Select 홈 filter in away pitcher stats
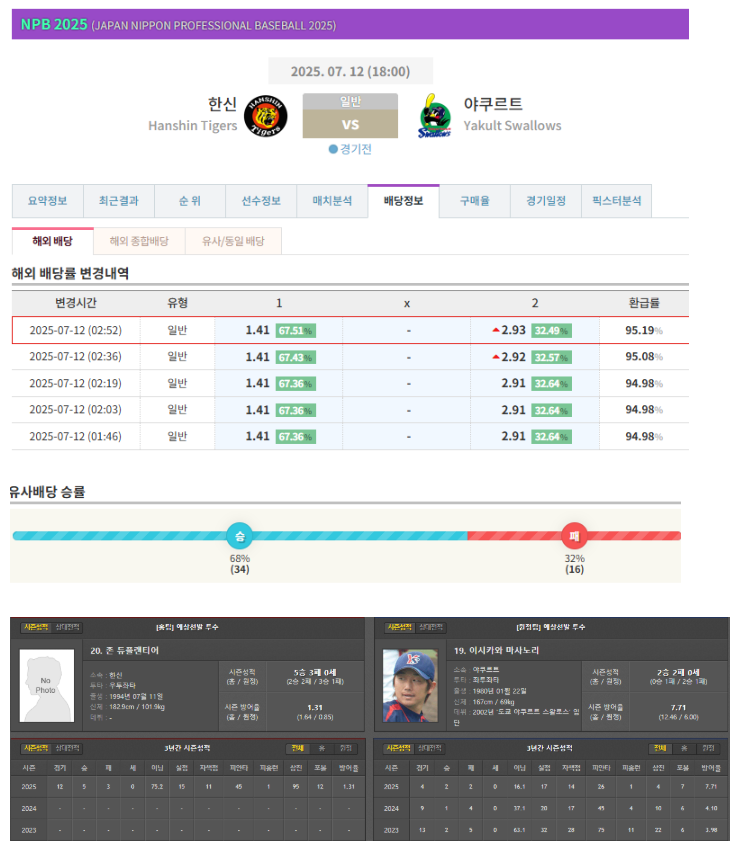742x852 pixels. pos(684,748)
